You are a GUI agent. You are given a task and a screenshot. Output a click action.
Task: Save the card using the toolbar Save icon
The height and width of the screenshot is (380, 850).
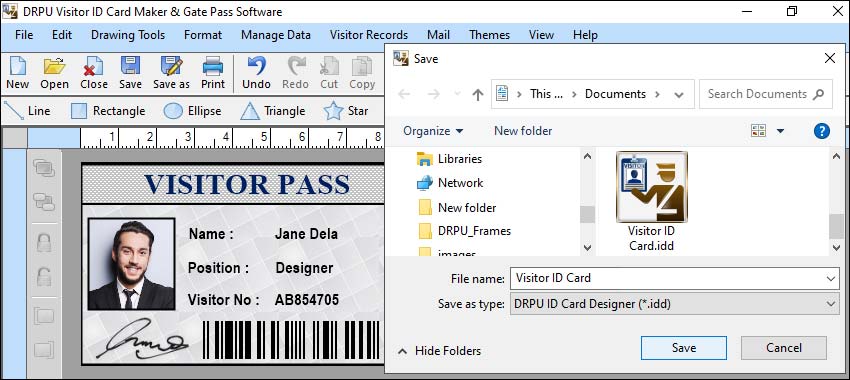[x=130, y=73]
